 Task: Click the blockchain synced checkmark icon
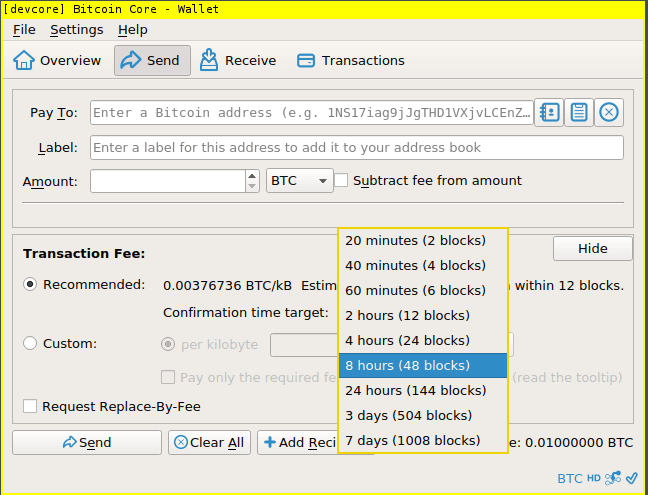[631, 478]
